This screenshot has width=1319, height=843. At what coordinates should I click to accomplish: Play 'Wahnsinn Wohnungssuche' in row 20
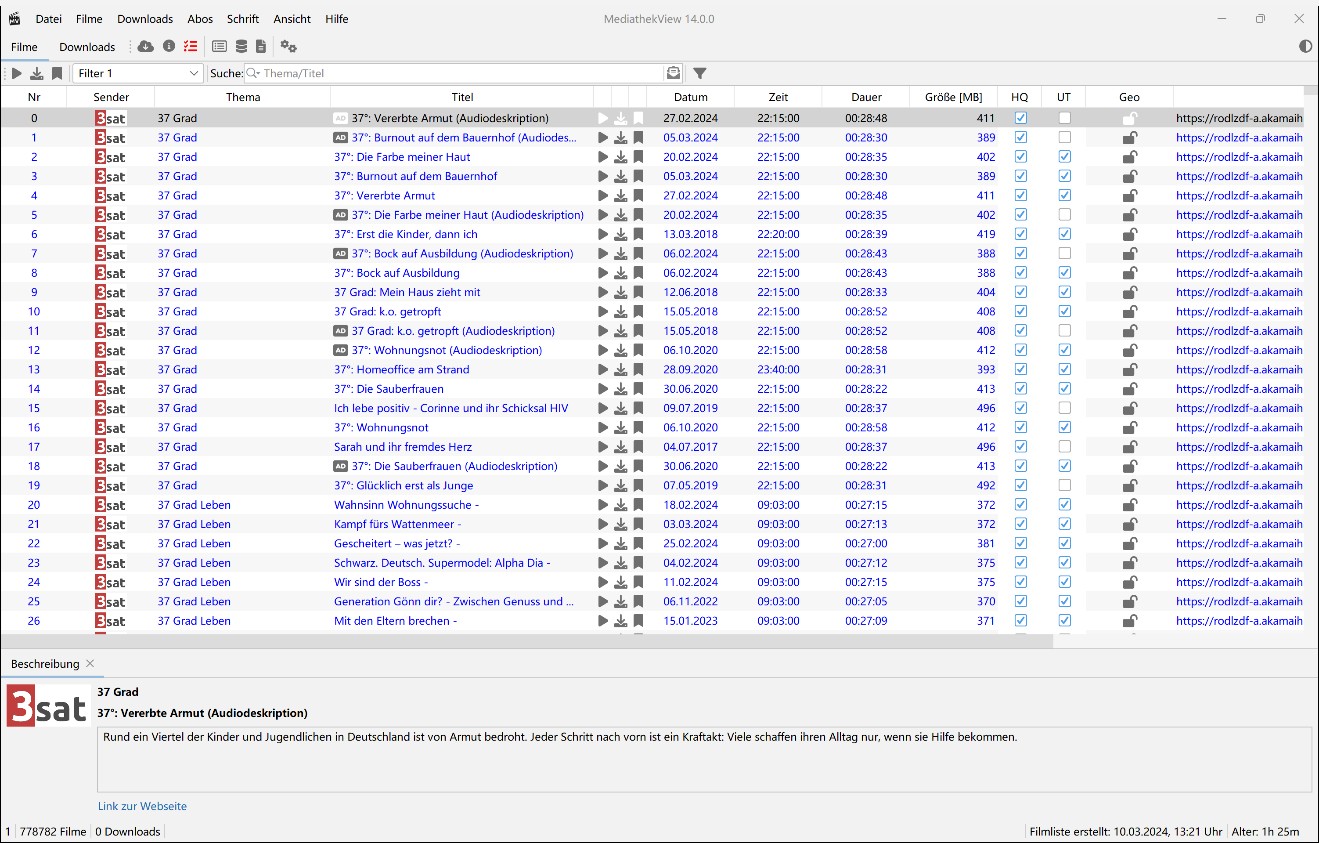click(x=603, y=505)
